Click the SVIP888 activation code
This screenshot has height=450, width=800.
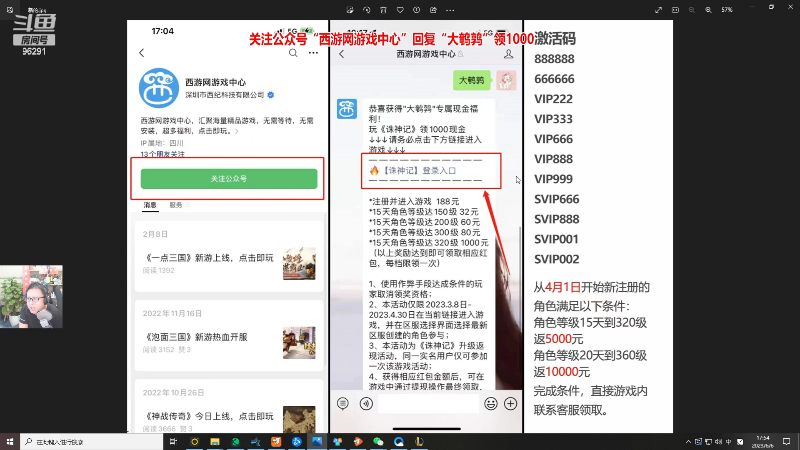[x=557, y=219]
